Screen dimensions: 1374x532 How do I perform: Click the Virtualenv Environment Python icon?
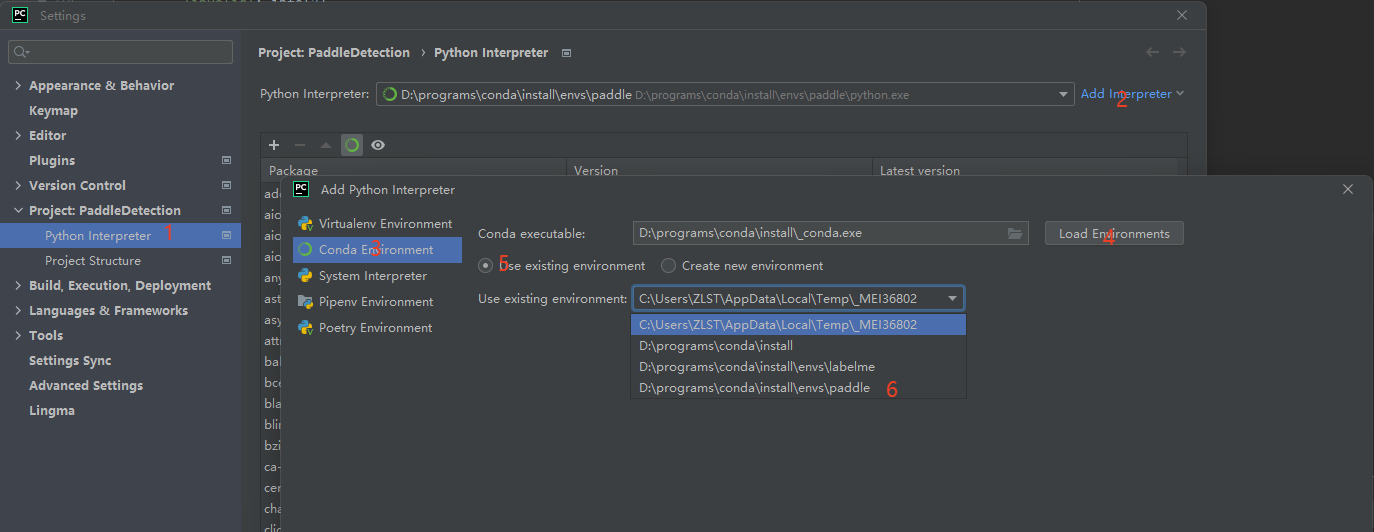306,224
